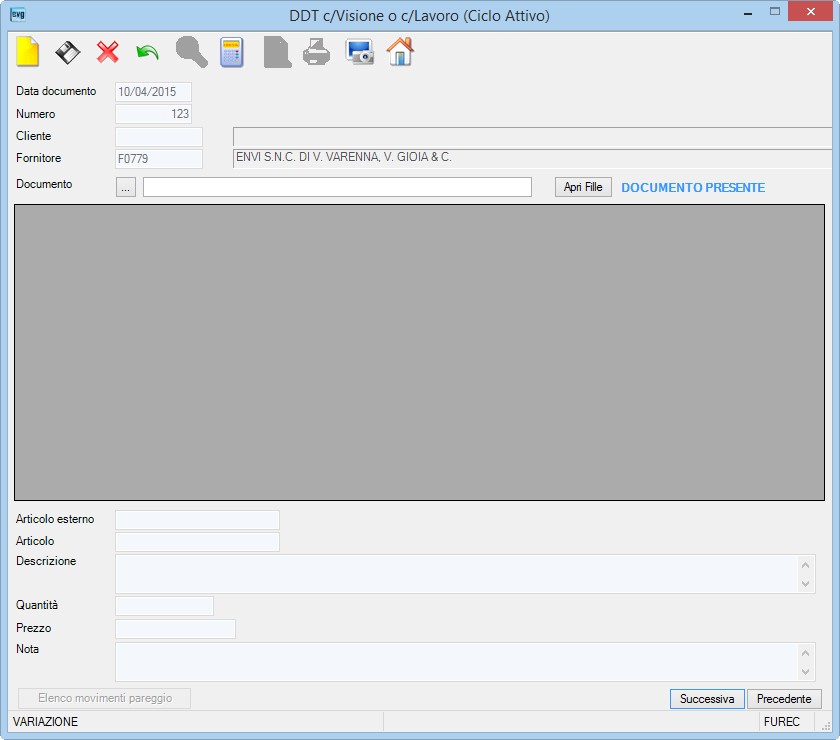The image size is (840, 740).
Task: Click the floppy disk save icon
Action: [x=68, y=53]
